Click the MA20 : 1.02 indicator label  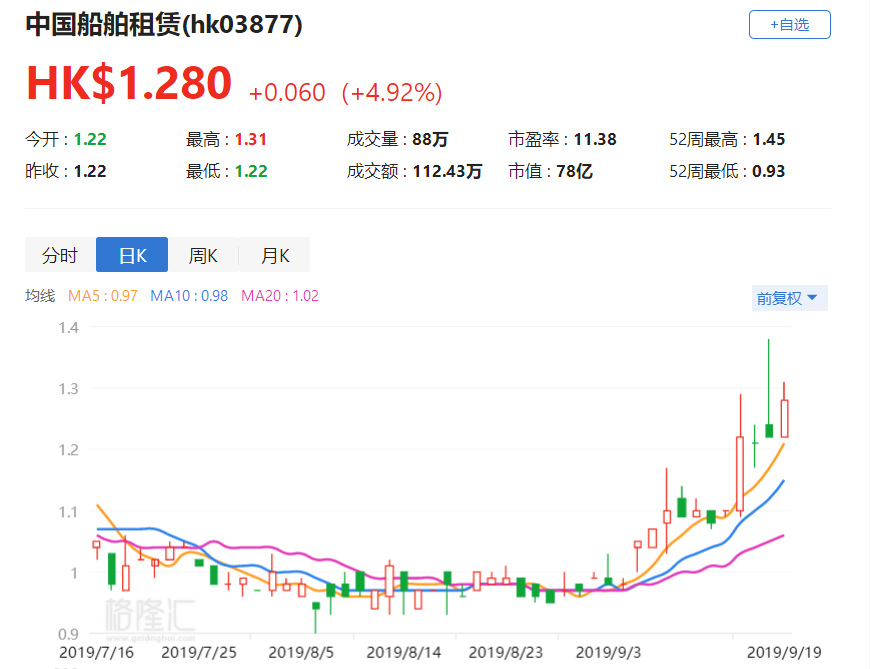pos(280,296)
